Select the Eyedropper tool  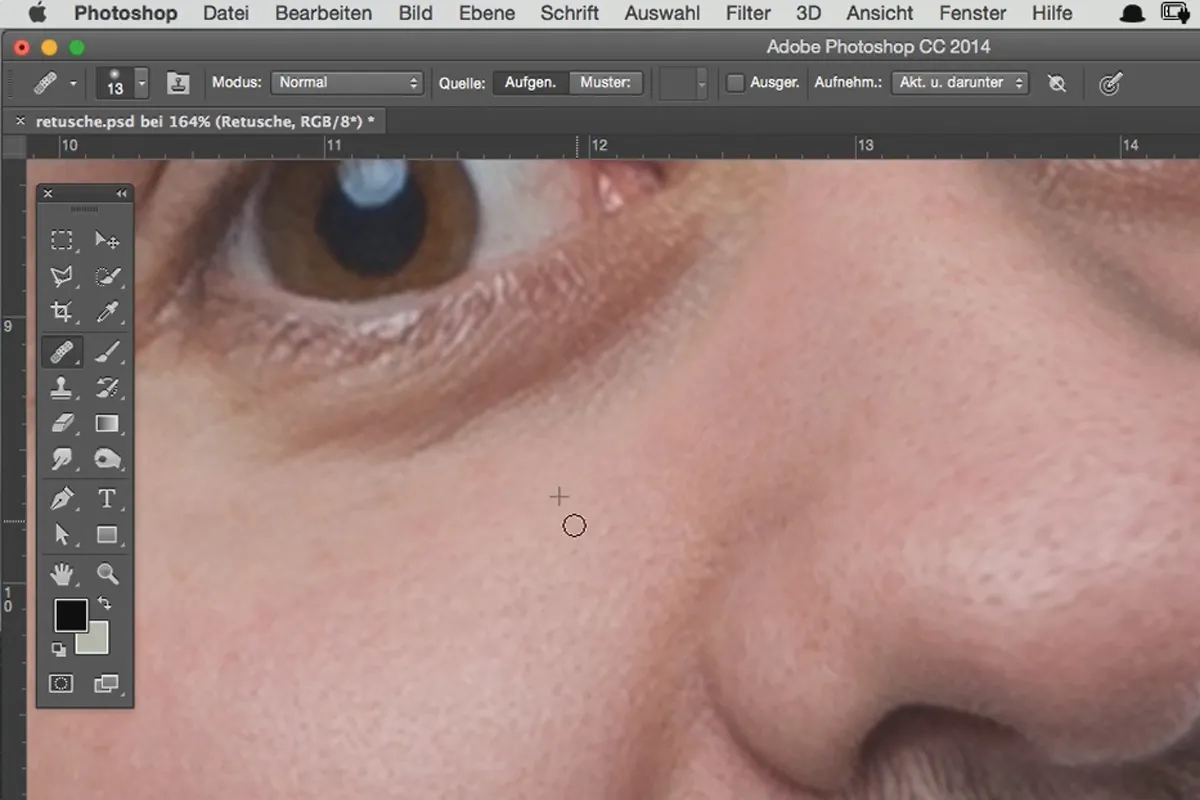coord(107,313)
